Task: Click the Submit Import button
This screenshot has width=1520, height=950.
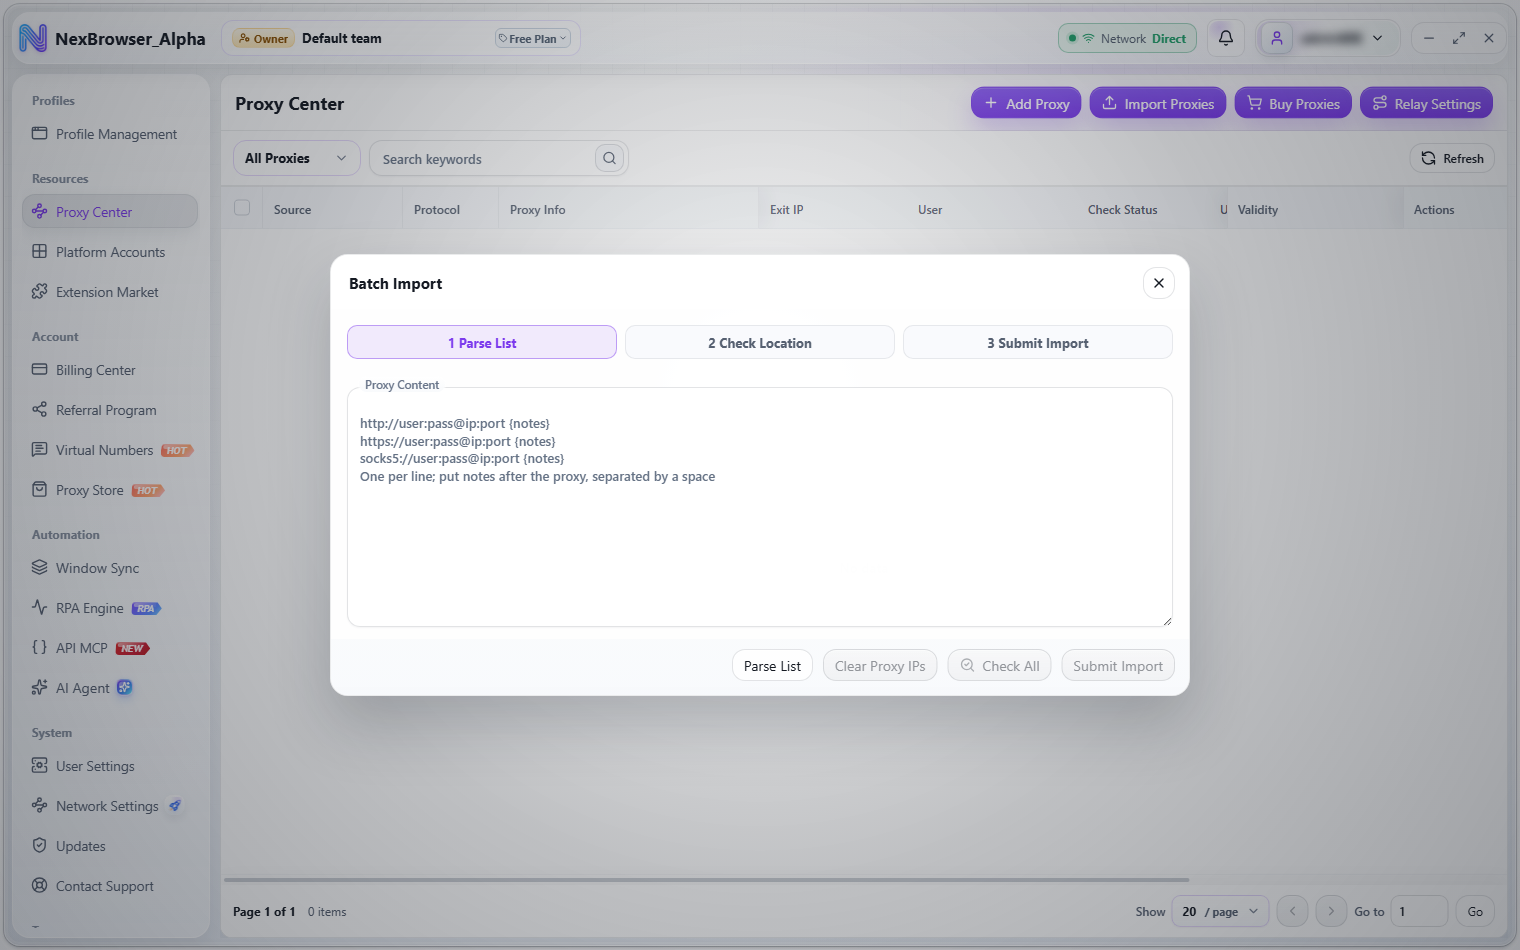Action: (1118, 666)
